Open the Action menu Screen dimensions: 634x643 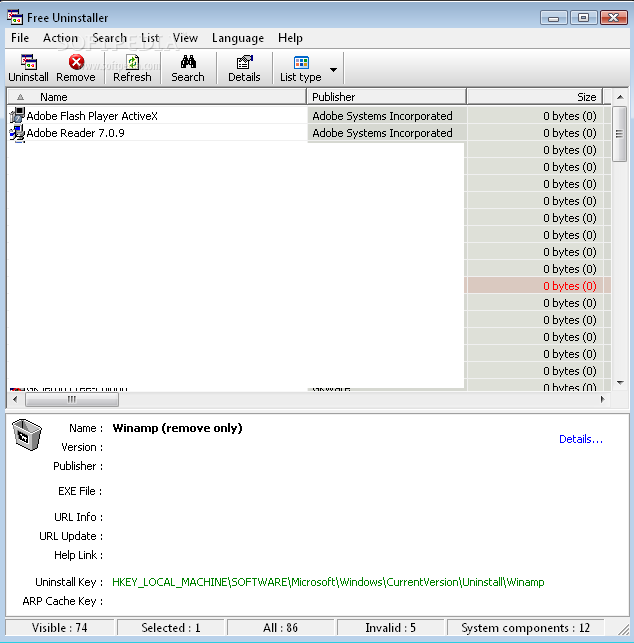coord(60,38)
